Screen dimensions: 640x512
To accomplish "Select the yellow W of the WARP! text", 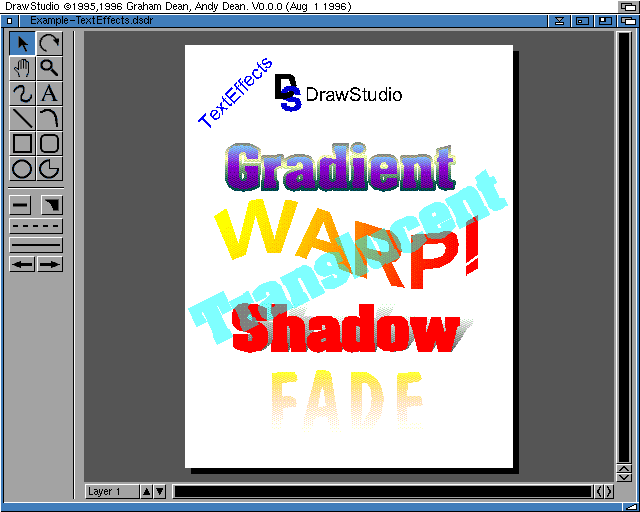I will coord(258,229).
